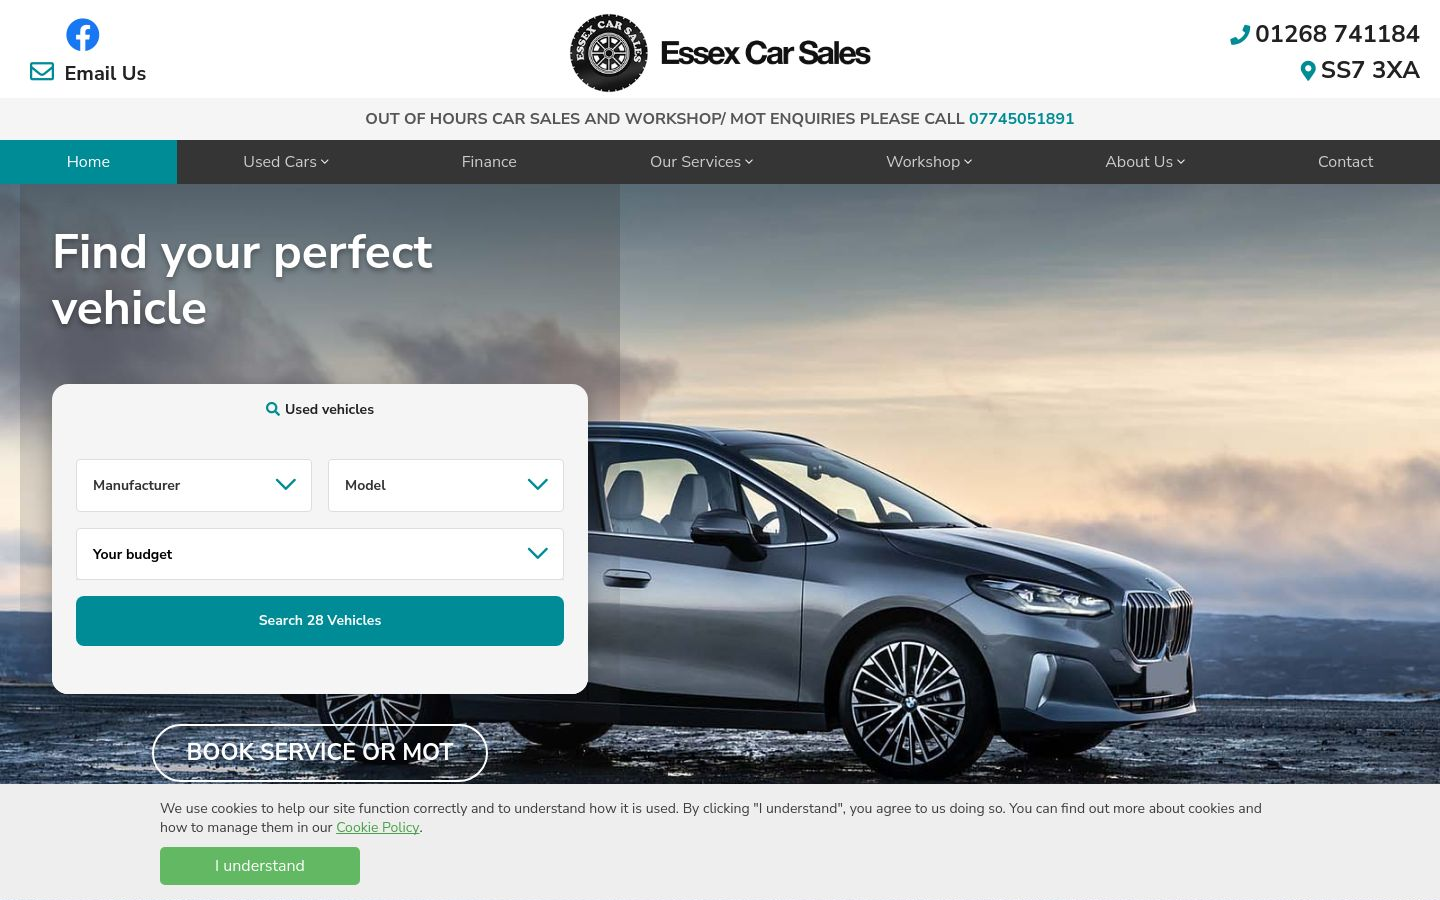
Task: Click the phone handset icon
Action: pos(1240,35)
